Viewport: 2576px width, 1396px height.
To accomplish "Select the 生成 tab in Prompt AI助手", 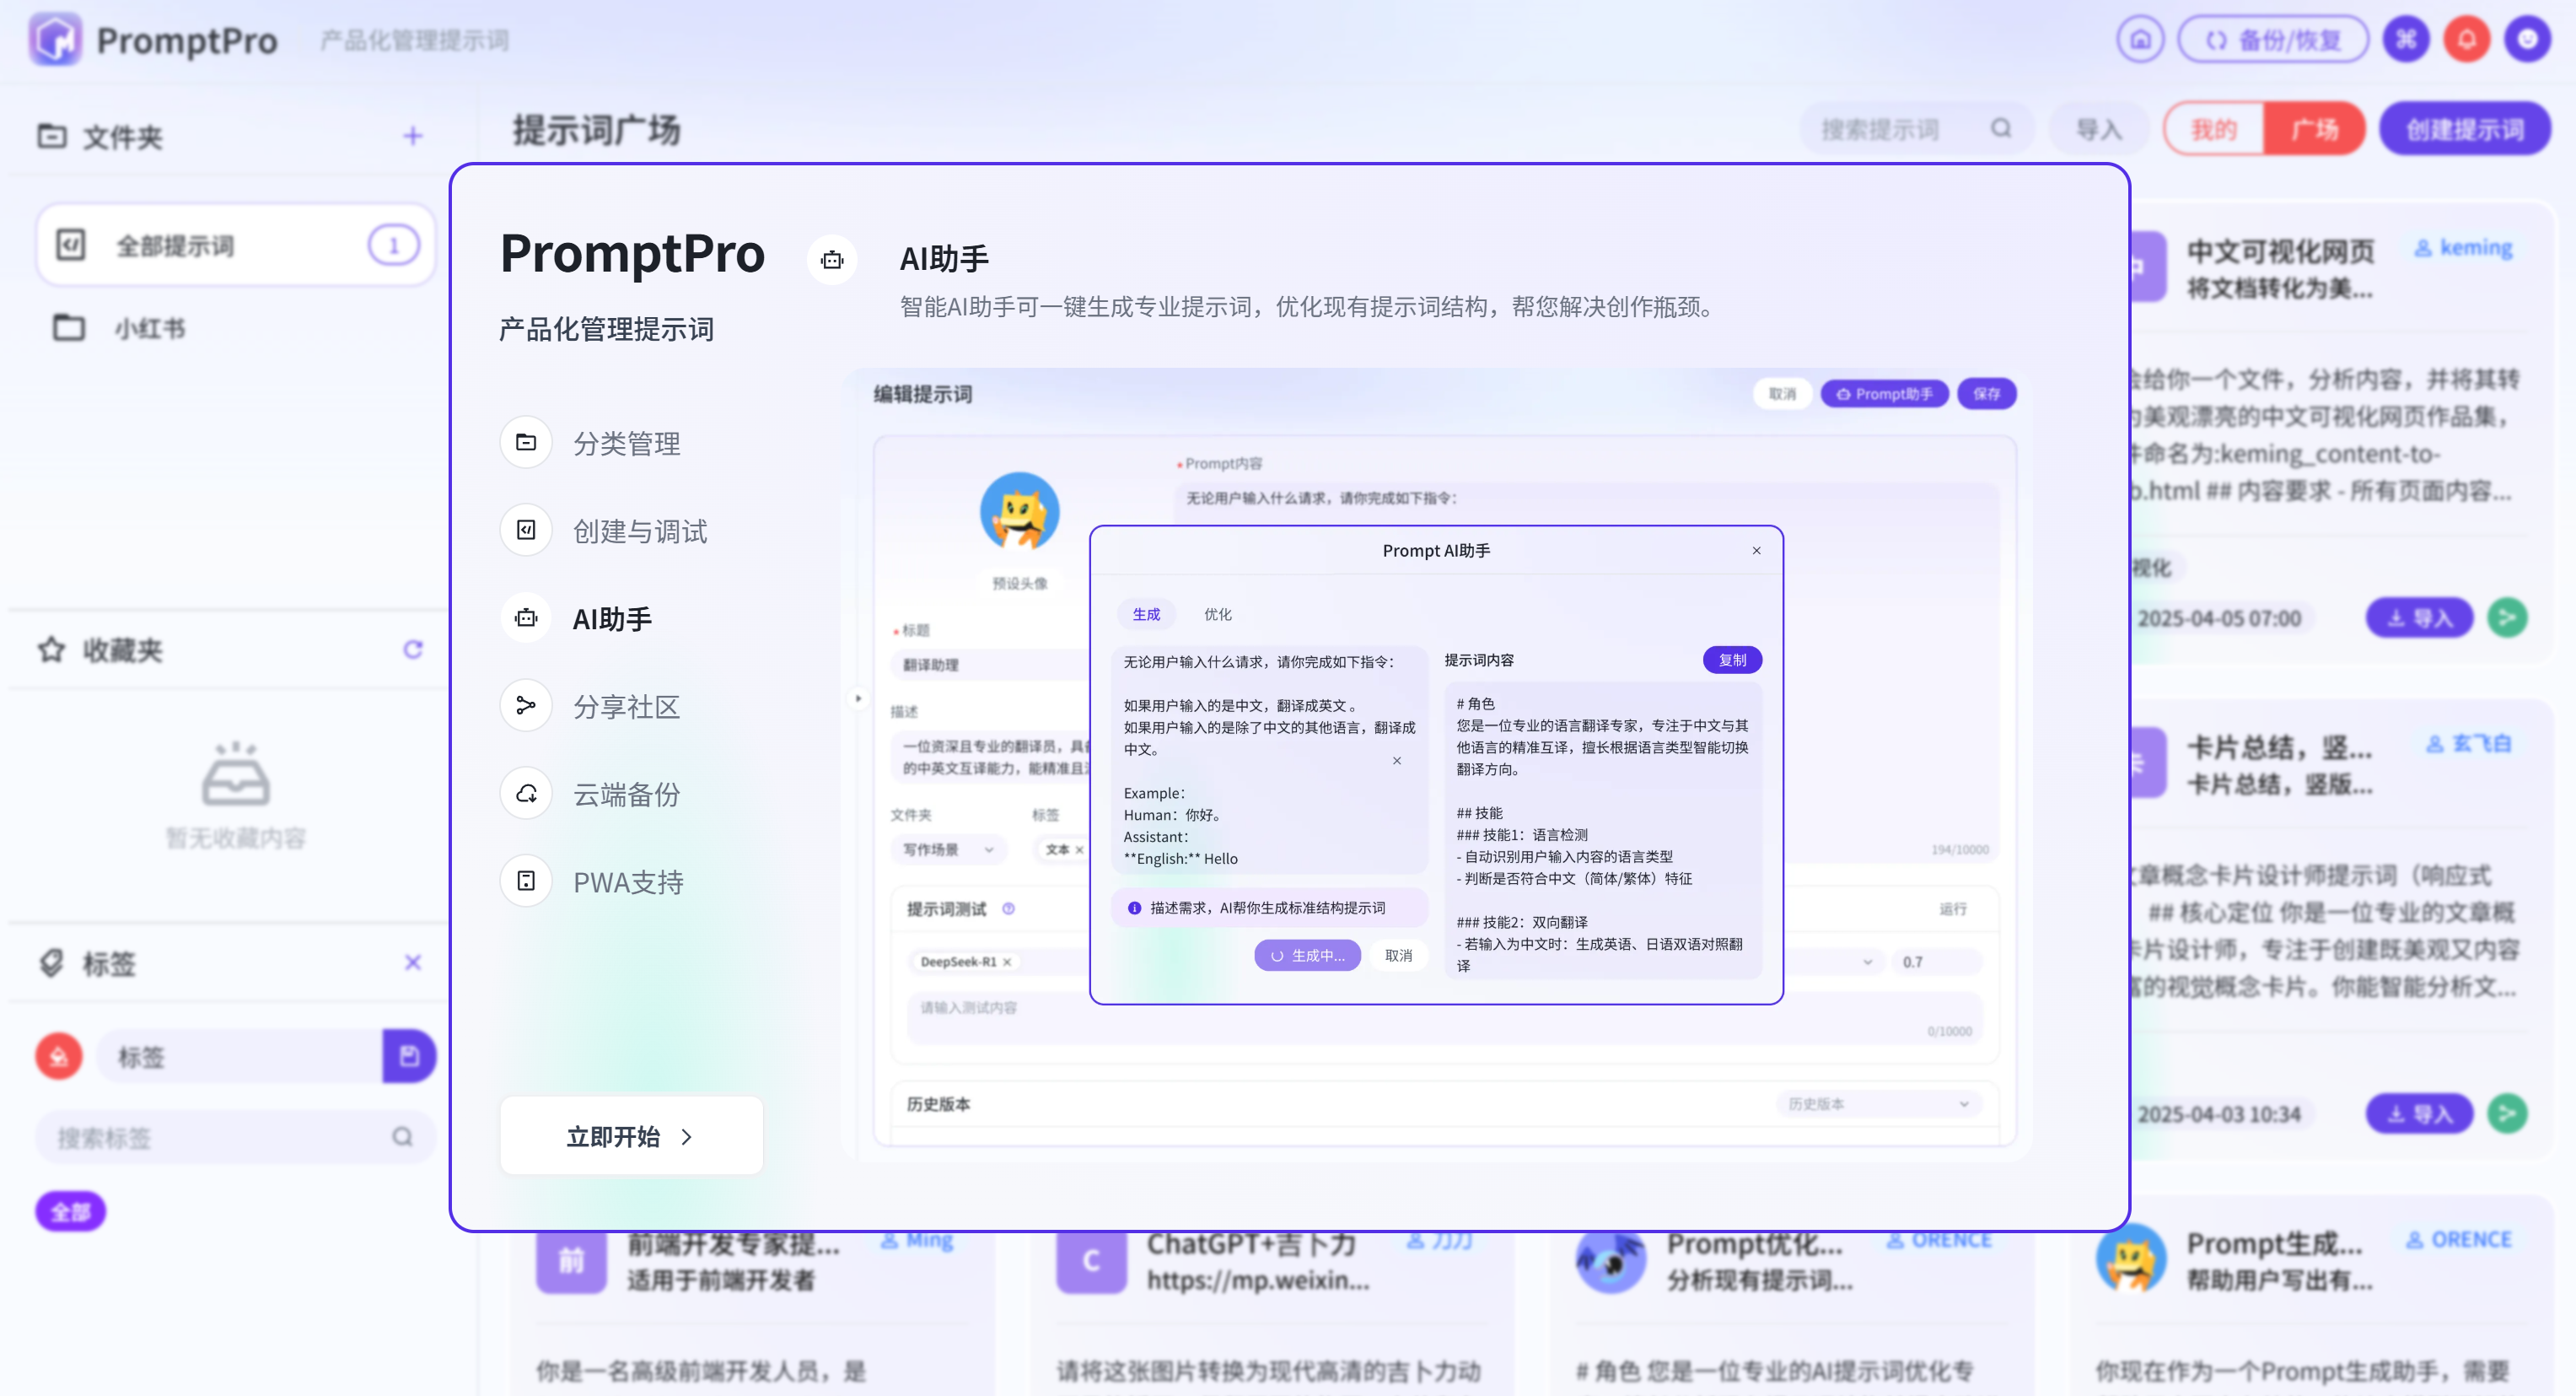I will (x=1146, y=614).
